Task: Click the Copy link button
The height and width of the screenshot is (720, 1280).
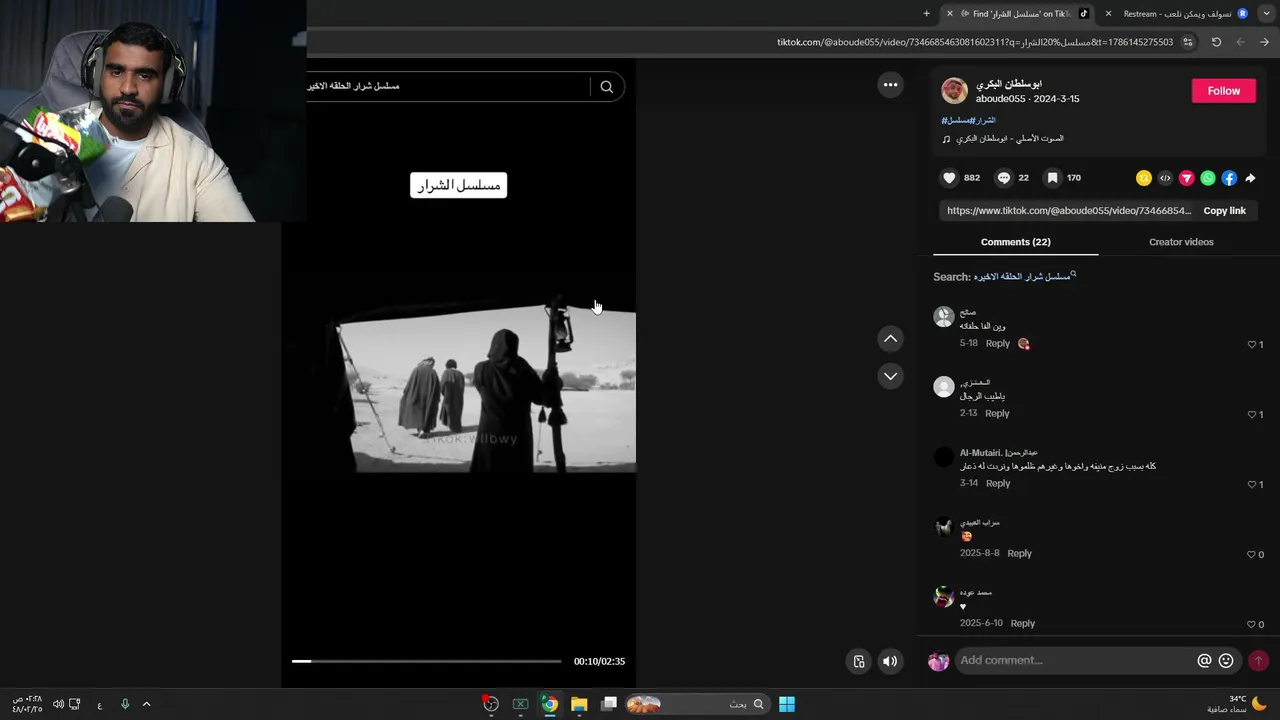Action: point(1224,211)
